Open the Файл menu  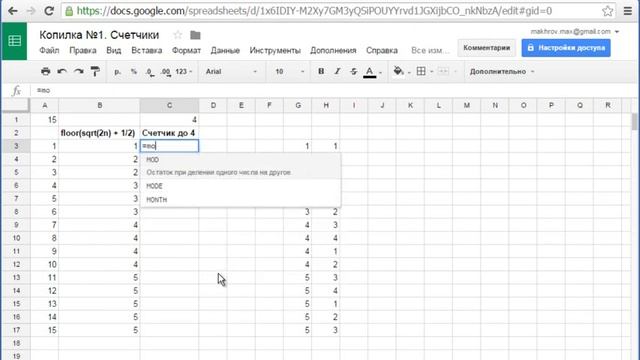pyautogui.click(x=49, y=50)
